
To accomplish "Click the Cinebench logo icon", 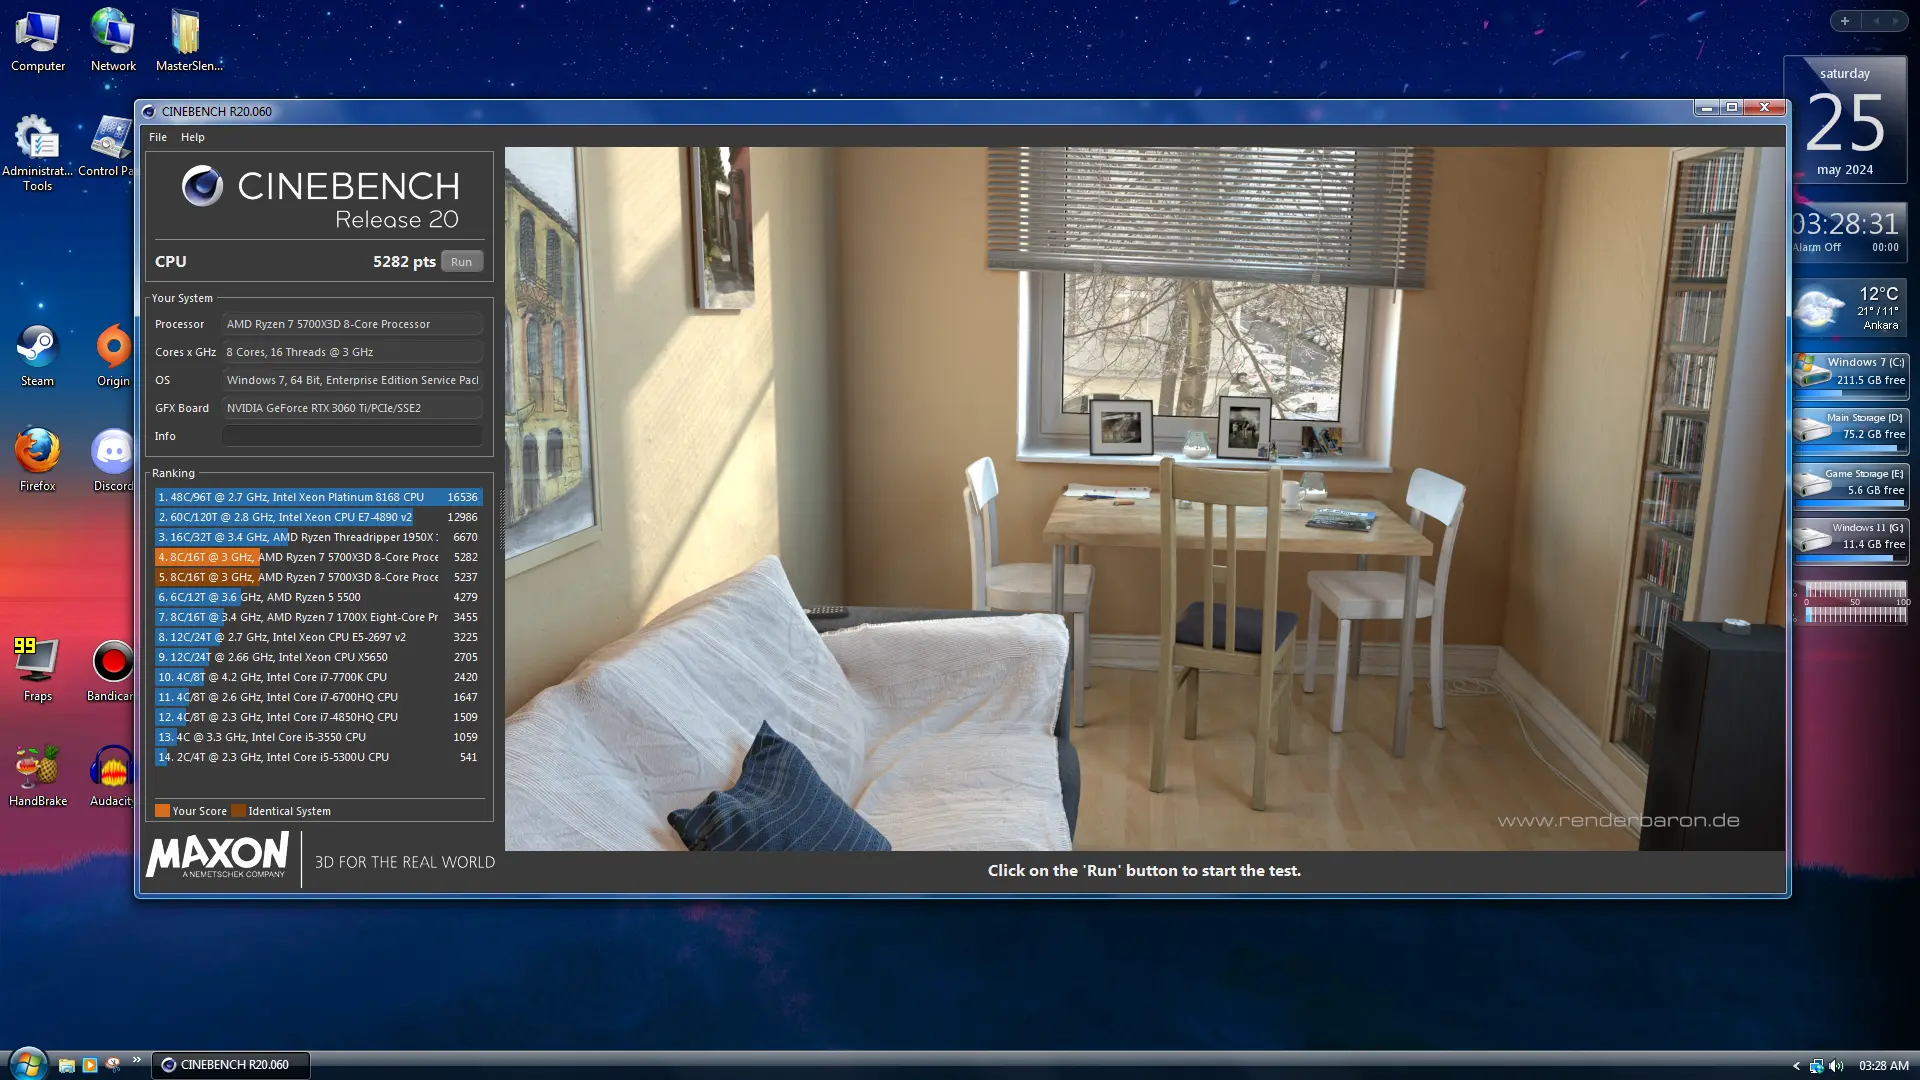I will click(202, 186).
